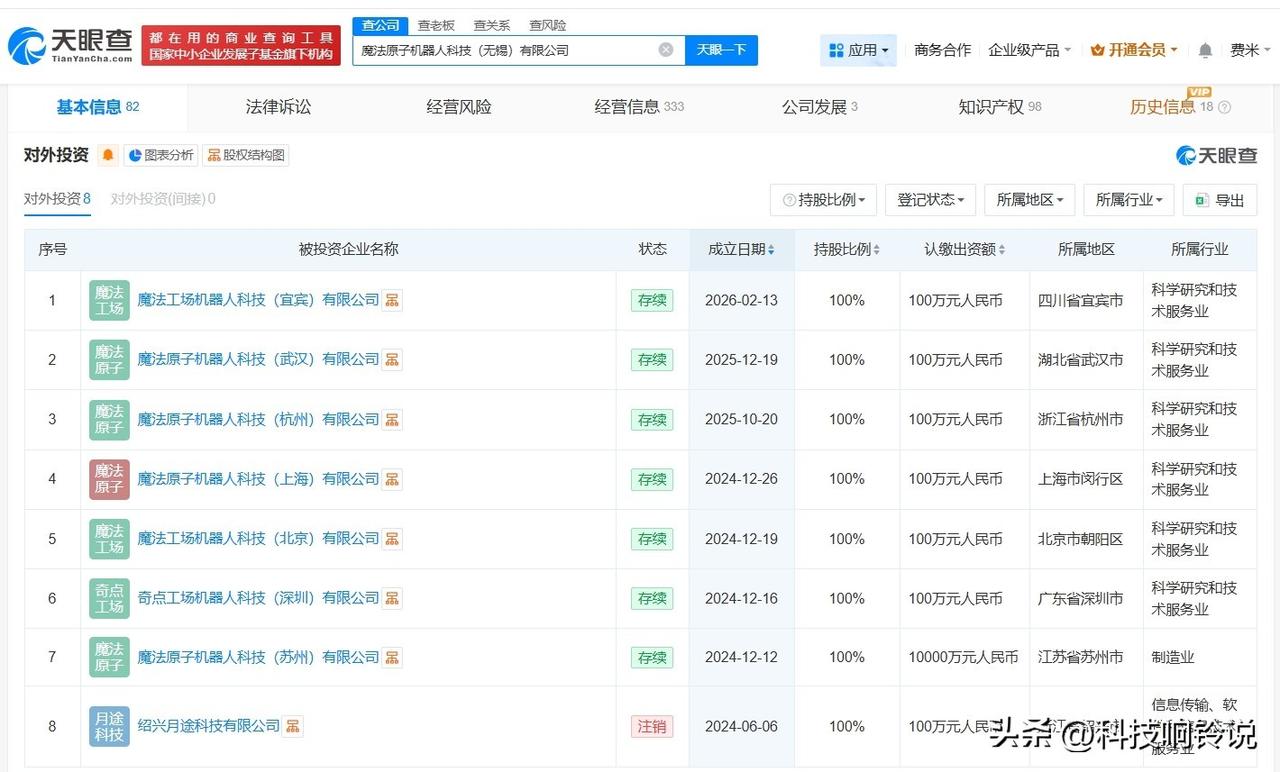The image size is (1280, 772).
Task: Switch to the 经营风险 tab
Action: pos(459,107)
